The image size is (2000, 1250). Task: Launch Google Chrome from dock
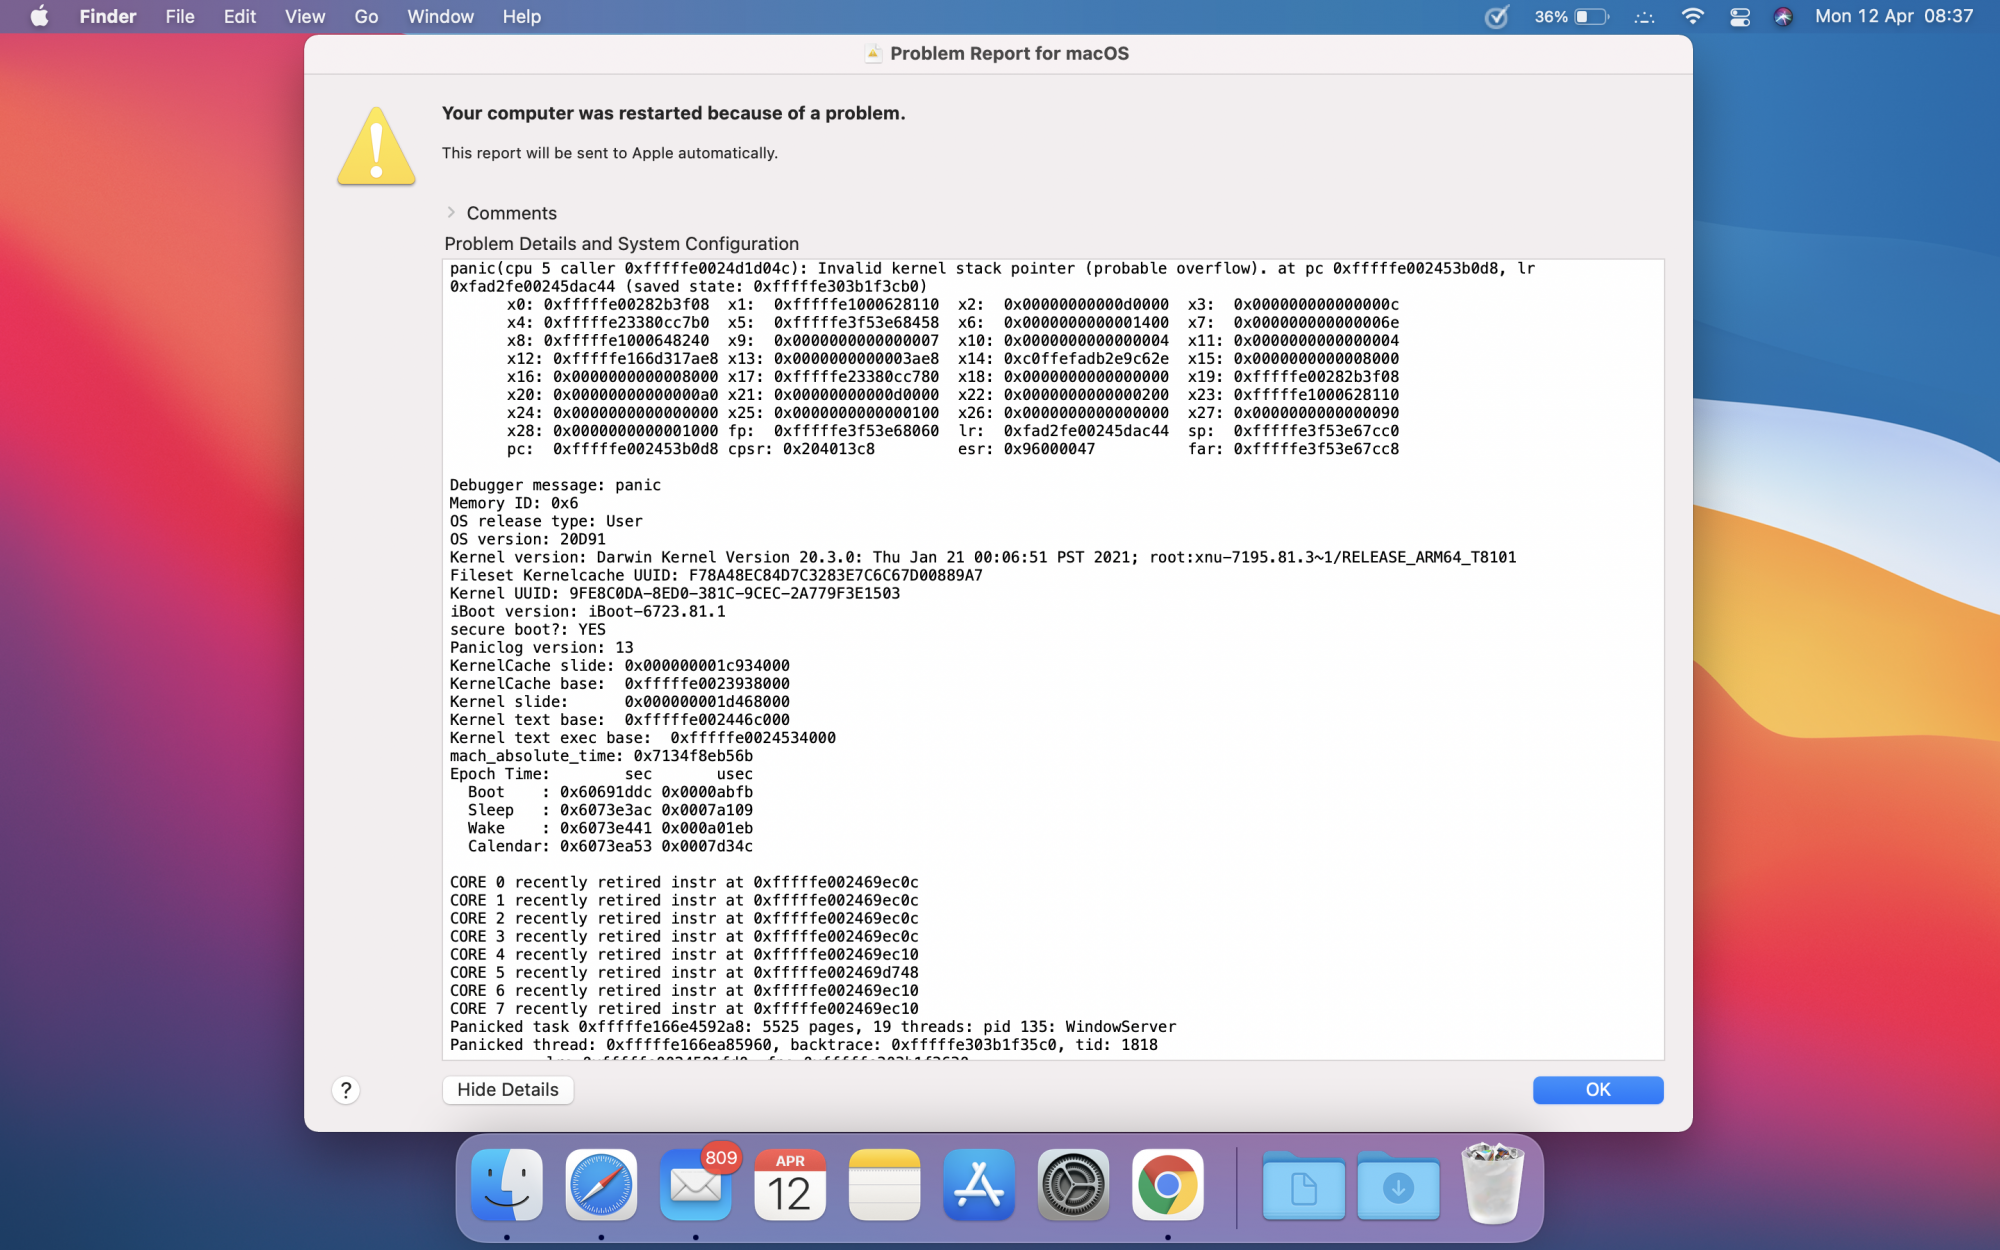tap(1167, 1186)
